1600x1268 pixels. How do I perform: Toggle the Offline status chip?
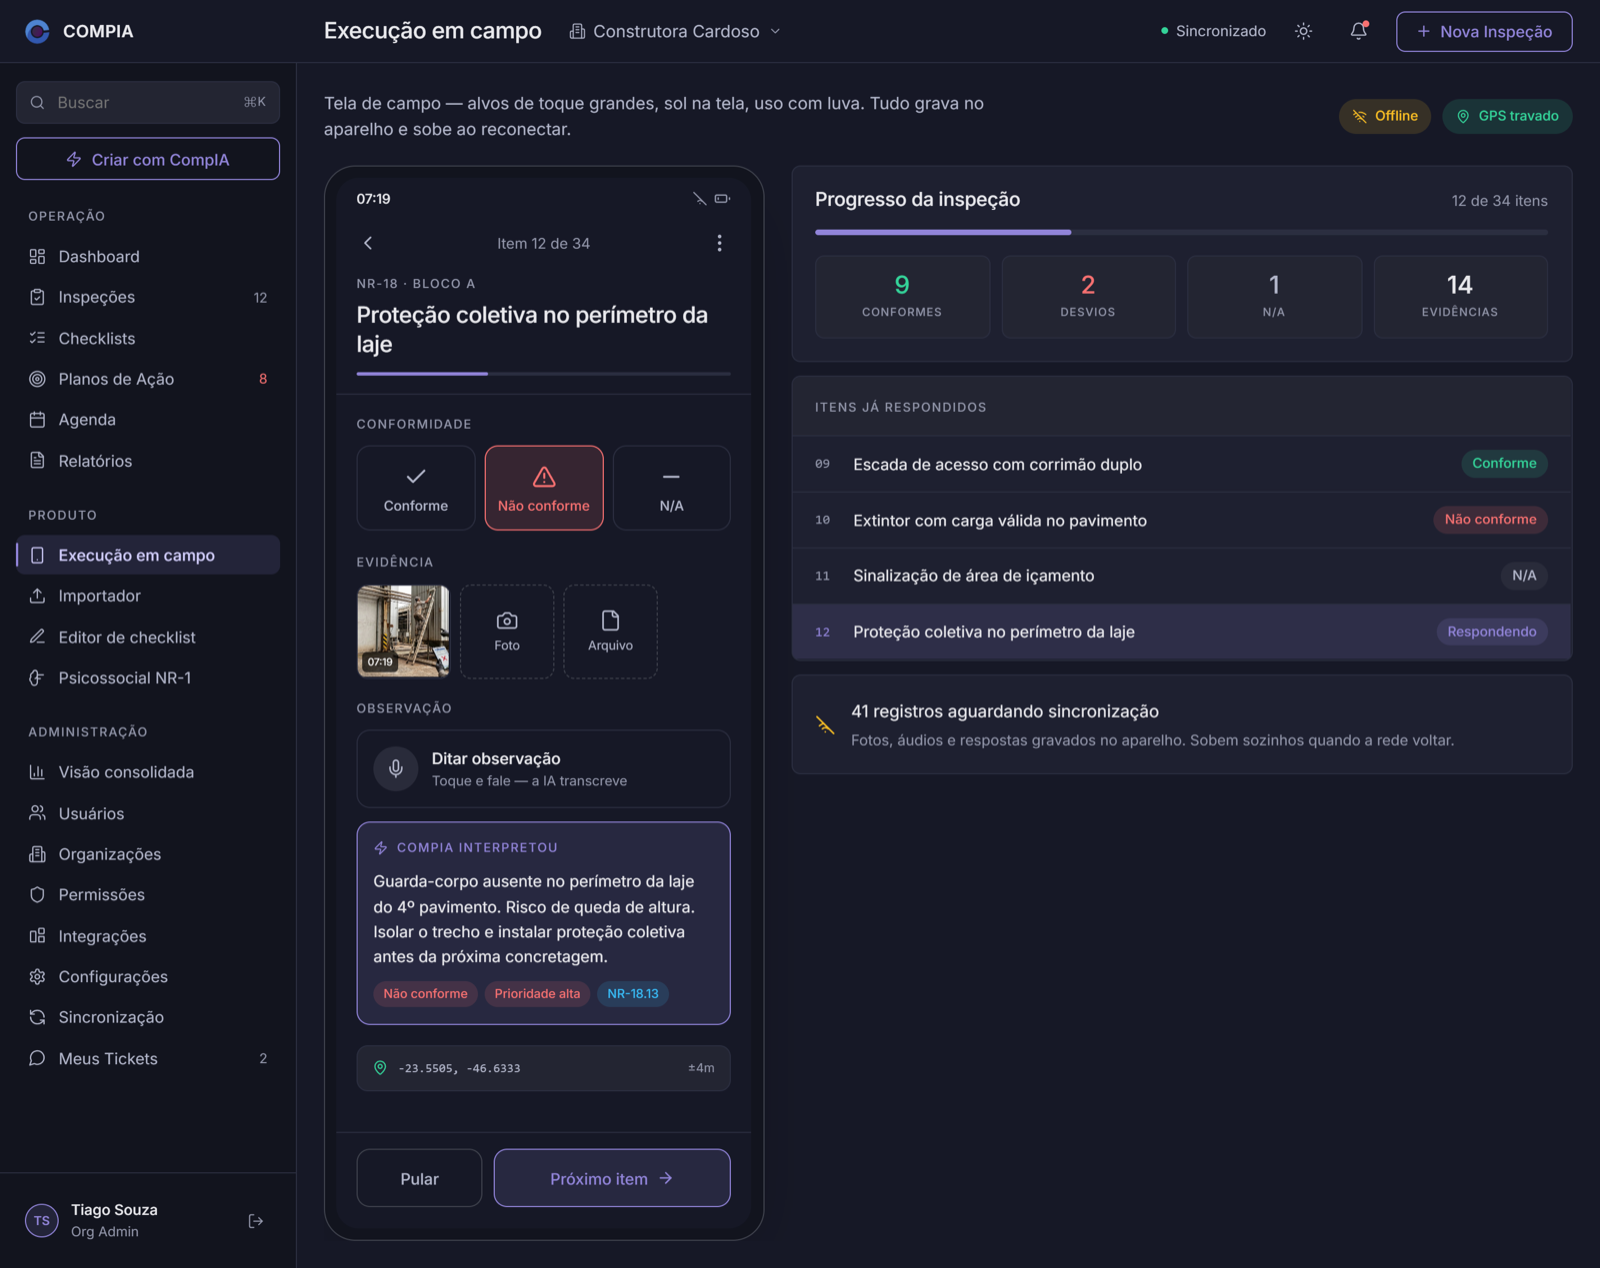pyautogui.click(x=1385, y=116)
